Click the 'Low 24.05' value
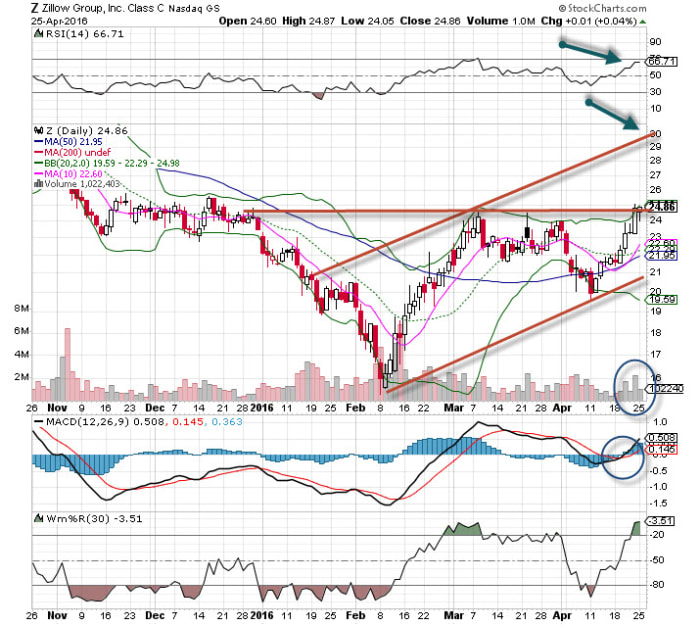Viewport: 700px width, 626px height. pyautogui.click(x=367, y=21)
